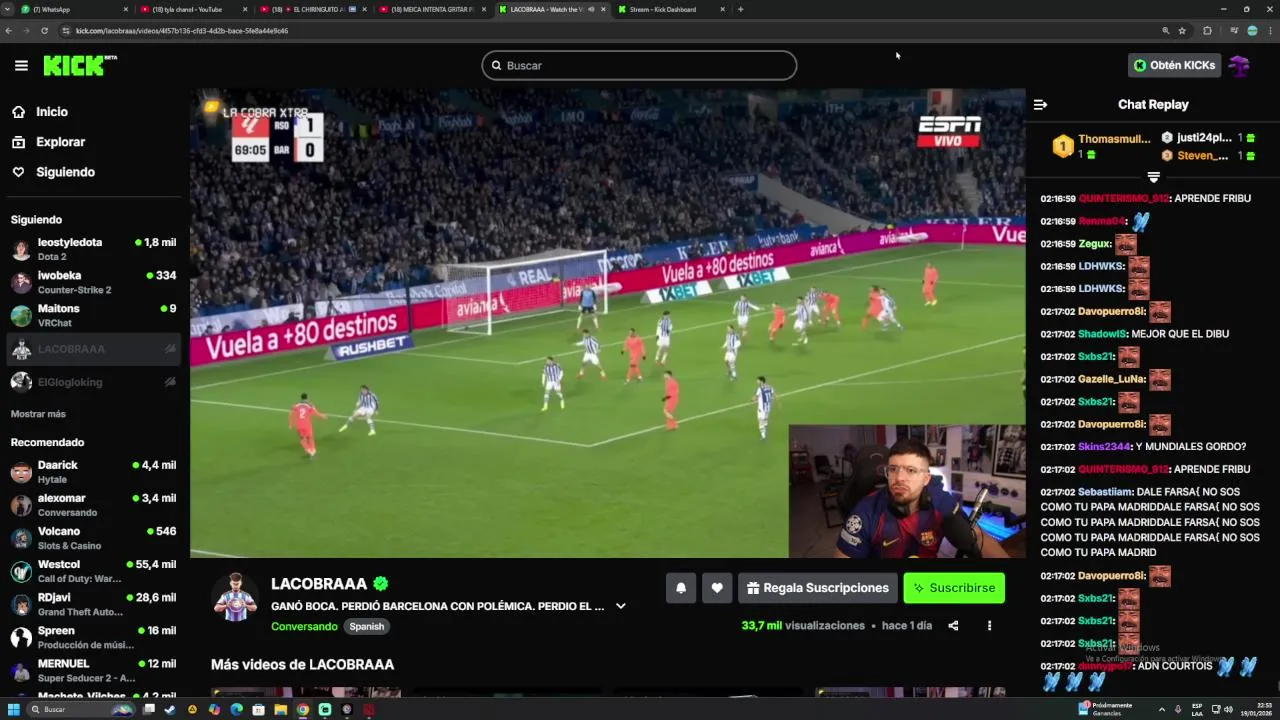
Task: Click the browser address bar URL
Action: [181, 31]
